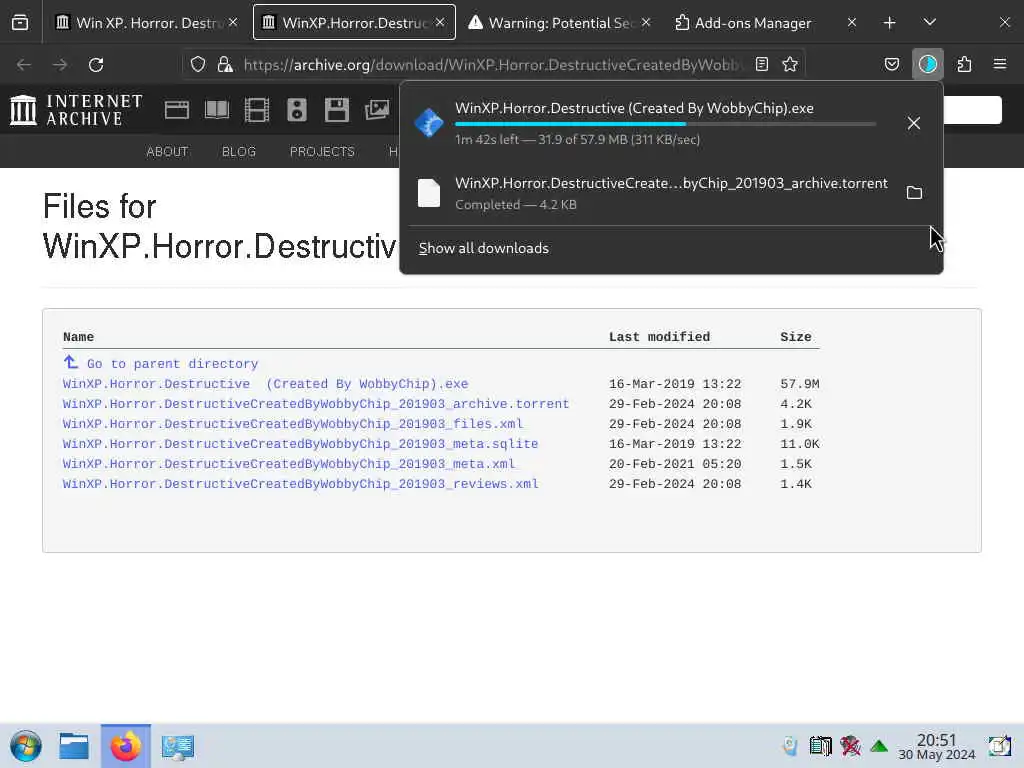Click Show all downloads

point(484,248)
